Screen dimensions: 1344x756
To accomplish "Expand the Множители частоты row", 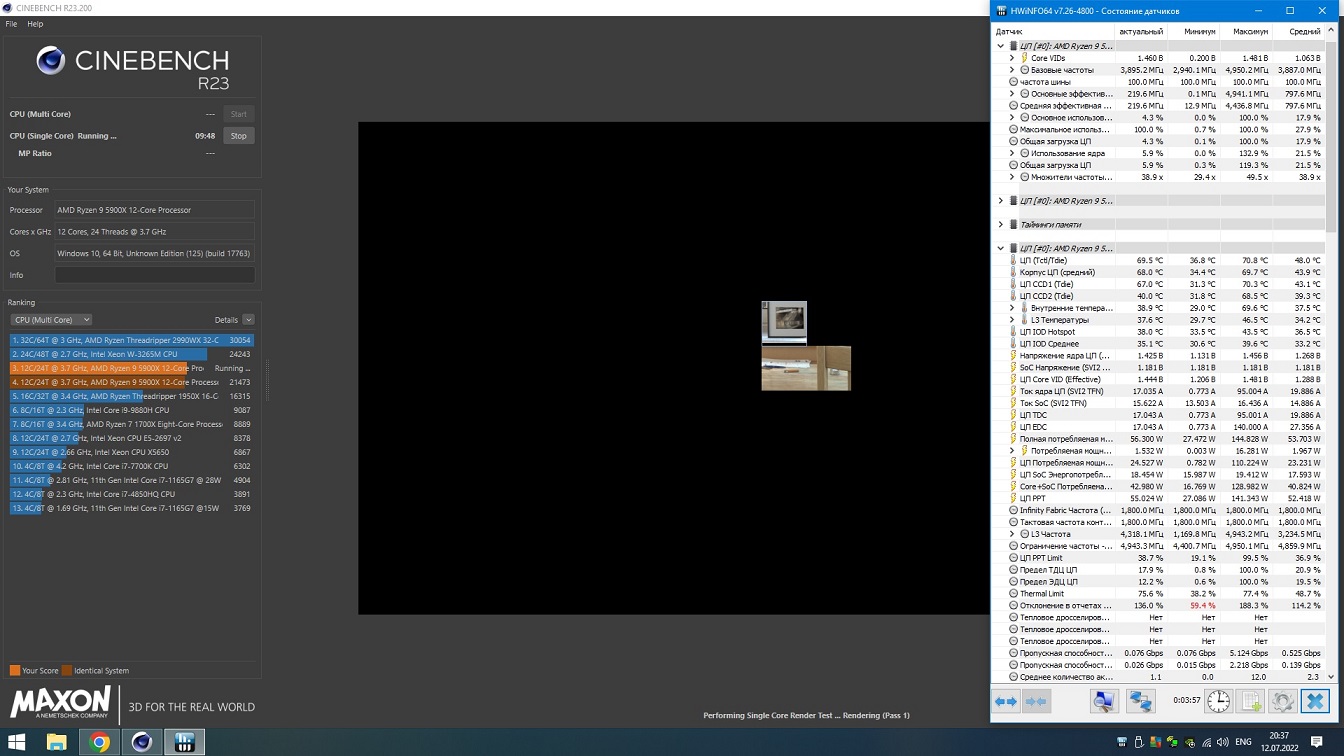I will coord(1011,177).
